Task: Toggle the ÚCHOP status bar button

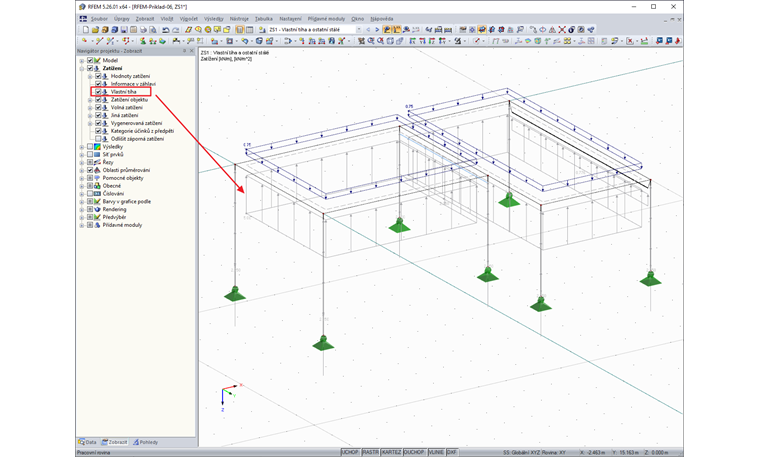Action: [x=350, y=452]
